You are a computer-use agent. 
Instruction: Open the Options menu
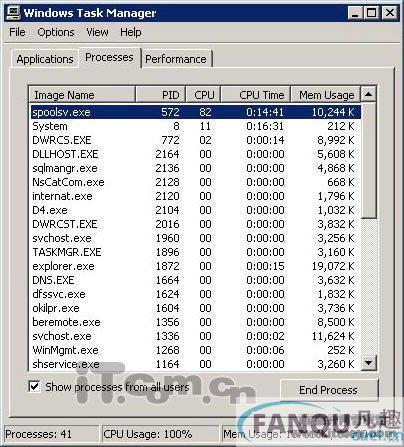coord(56,32)
